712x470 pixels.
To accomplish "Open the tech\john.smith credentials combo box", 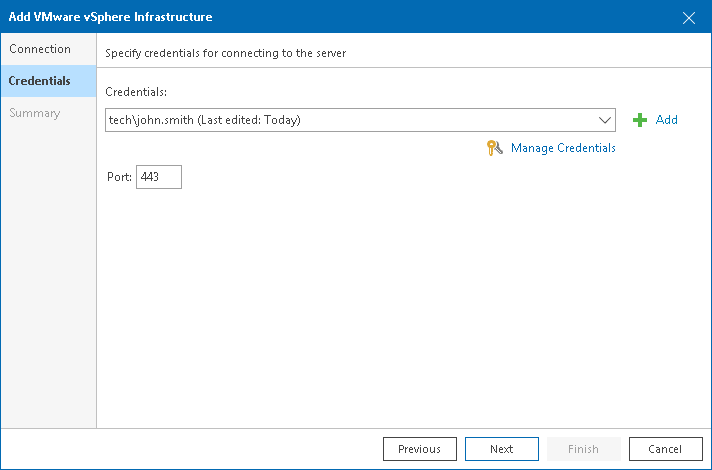I will point(360,120).
